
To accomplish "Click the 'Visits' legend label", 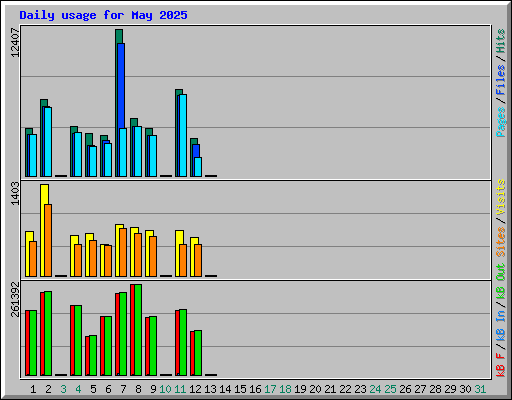I will coord(500,197).
